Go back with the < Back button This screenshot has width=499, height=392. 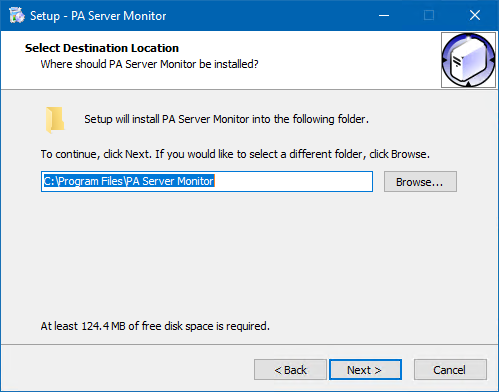tap(290, 369)
